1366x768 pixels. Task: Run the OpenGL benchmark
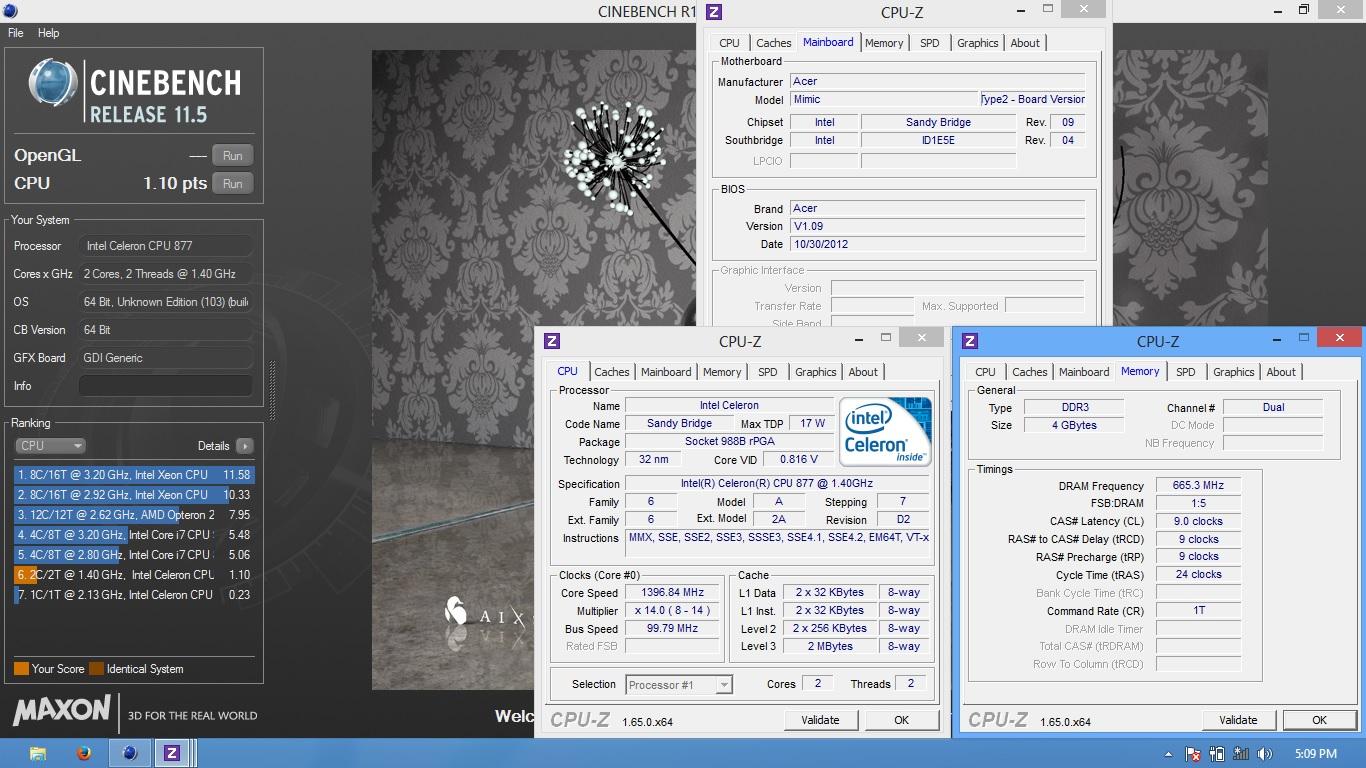(232, 155)
